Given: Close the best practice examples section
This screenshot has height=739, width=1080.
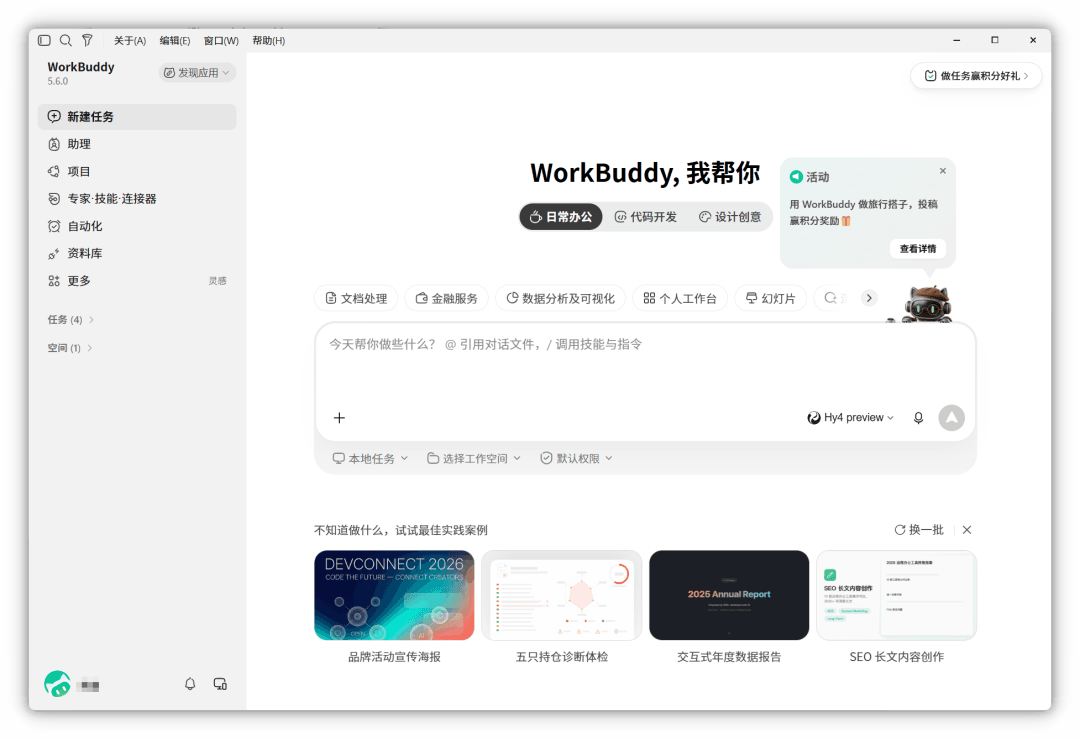Looking at the screenshot, I should click(x=967, y=530).
